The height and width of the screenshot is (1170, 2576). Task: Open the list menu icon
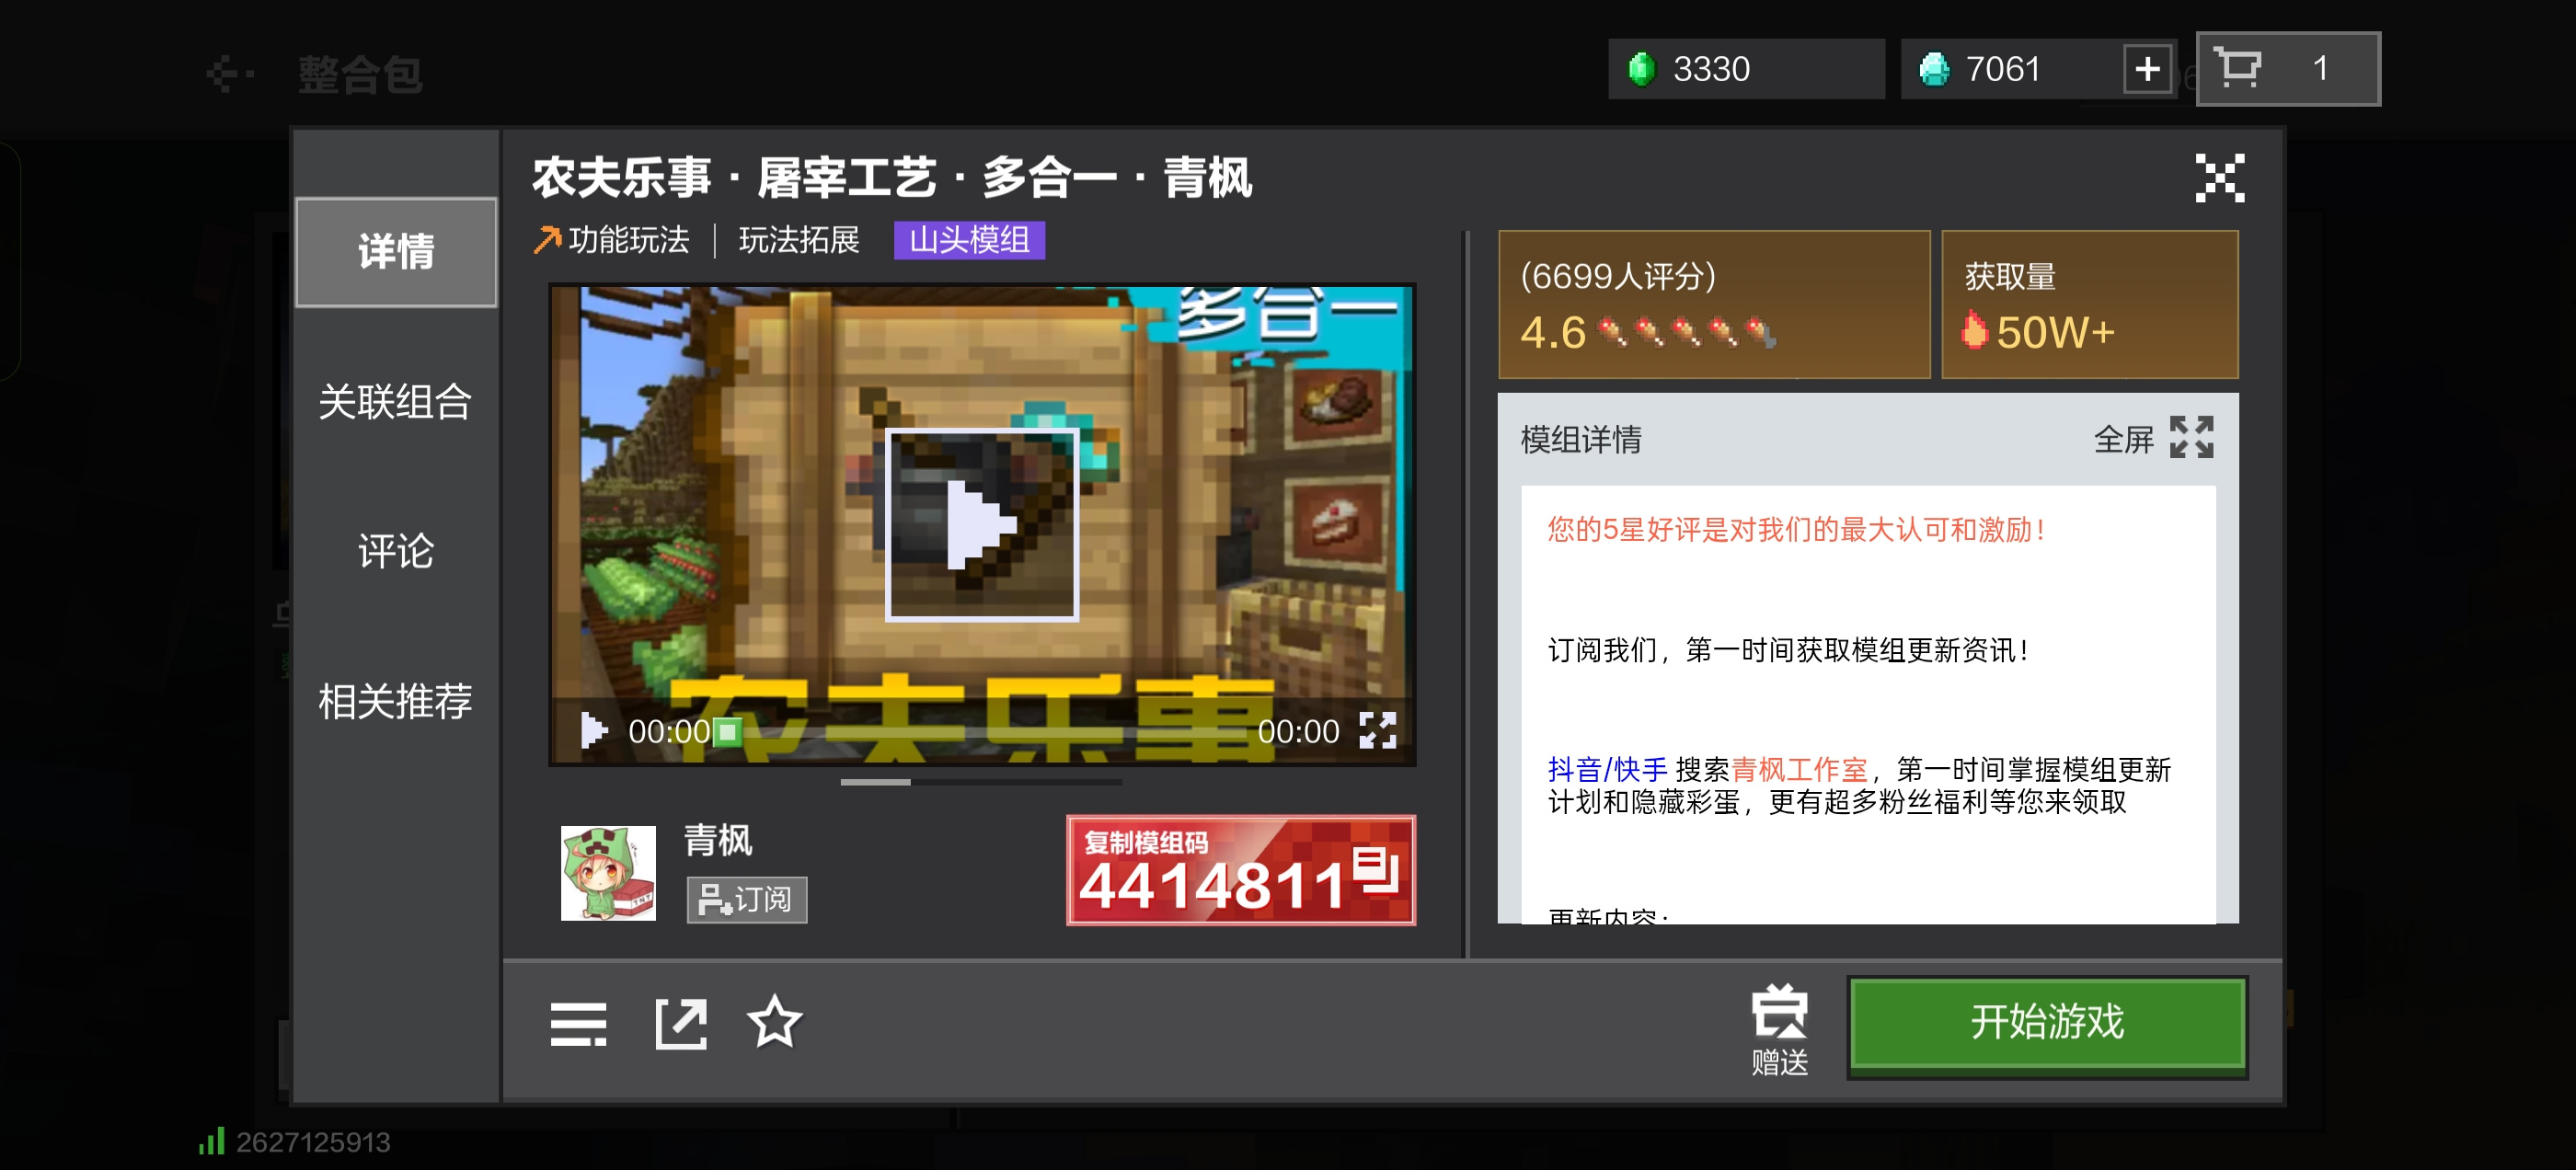coord(578,1024)
